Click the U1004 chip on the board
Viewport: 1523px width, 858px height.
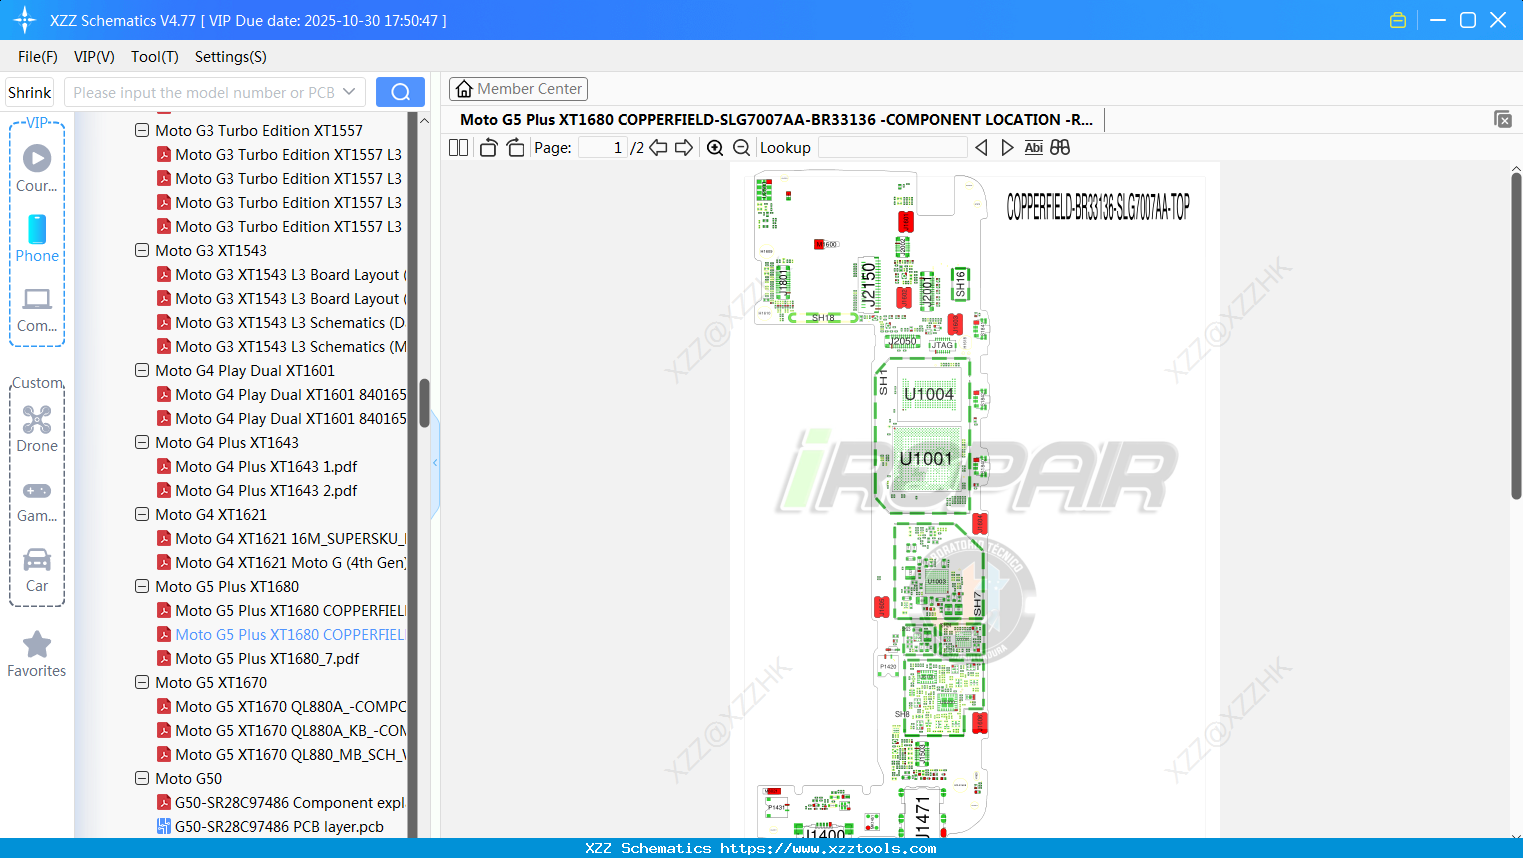(x=929, y=394)
